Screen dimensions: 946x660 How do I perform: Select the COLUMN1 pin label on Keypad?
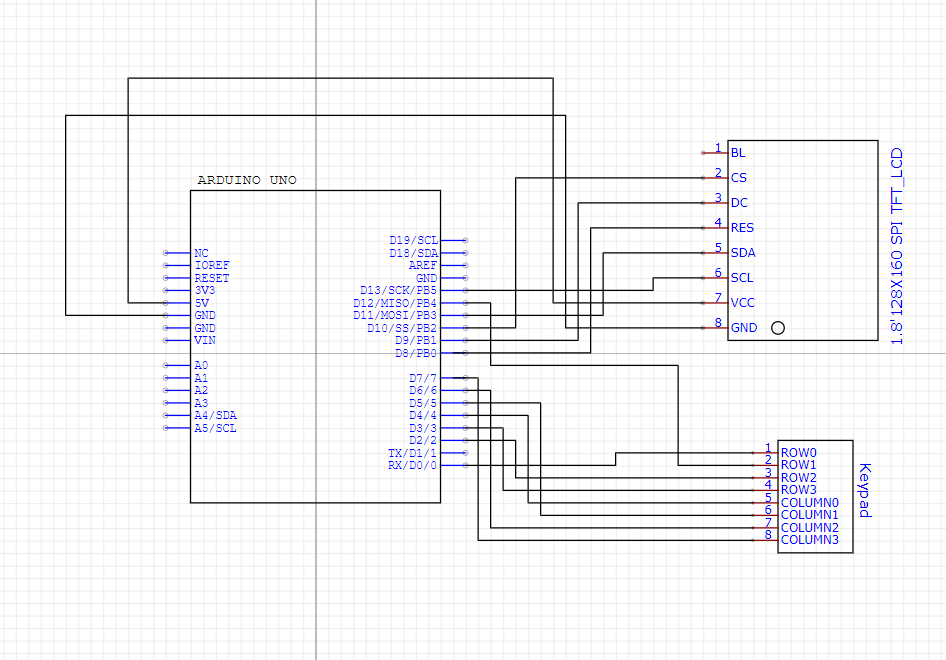coord(810,515)
